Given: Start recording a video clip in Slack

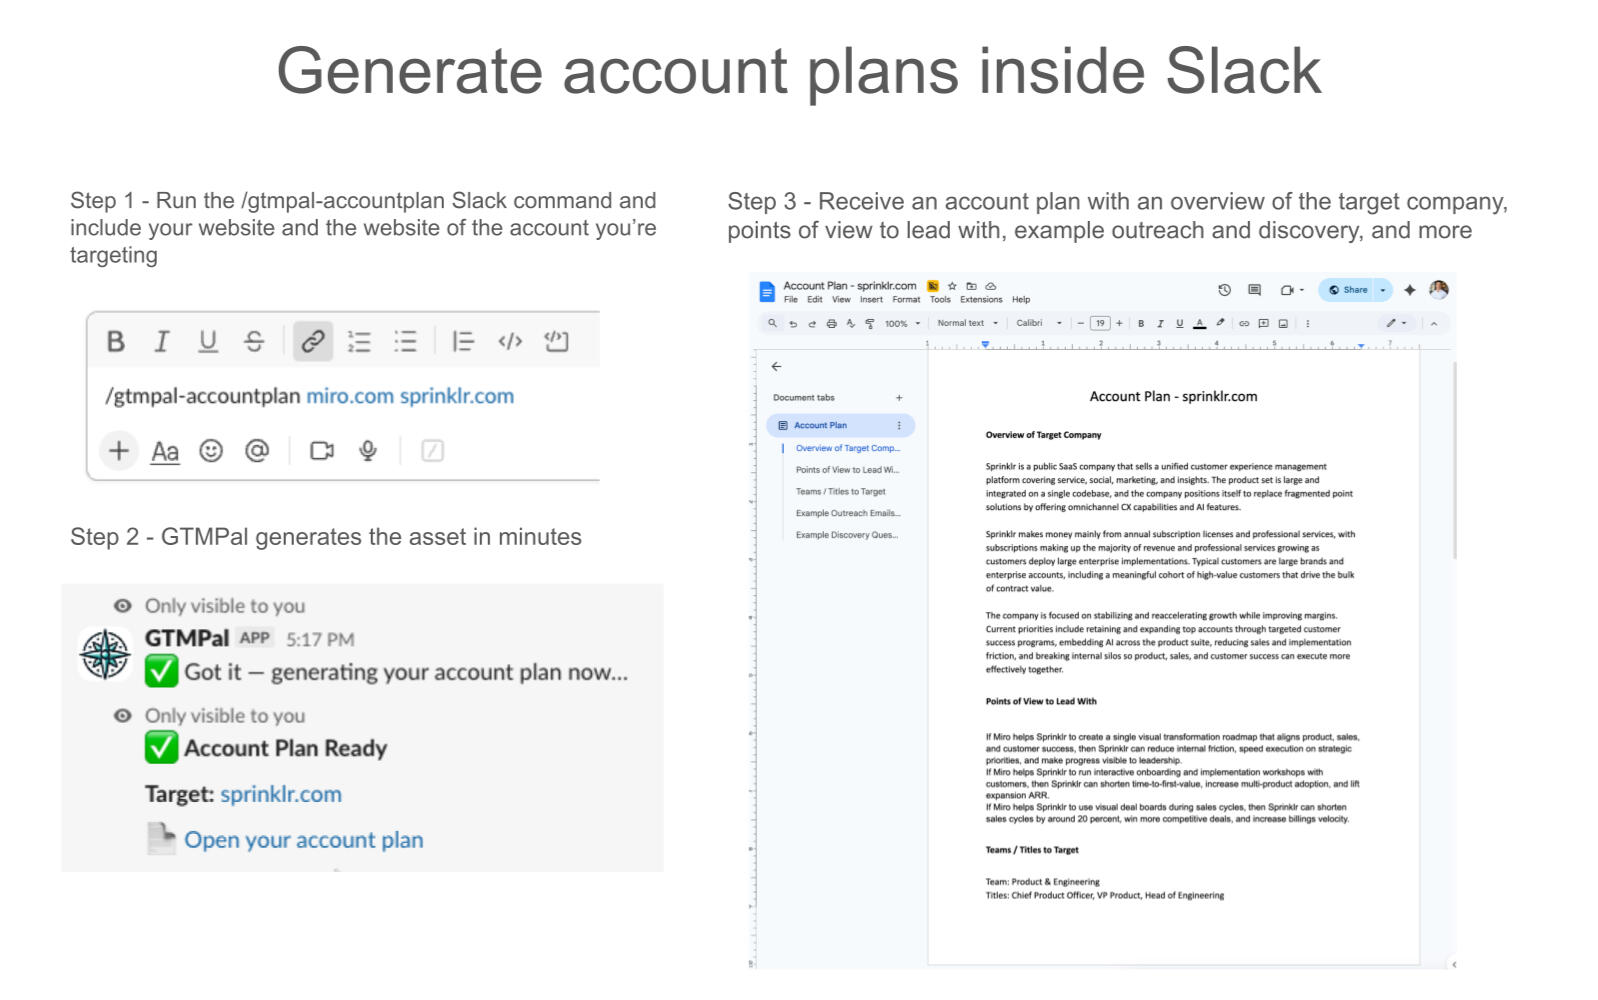Looking at the screenshot, I should click(322, 451).
